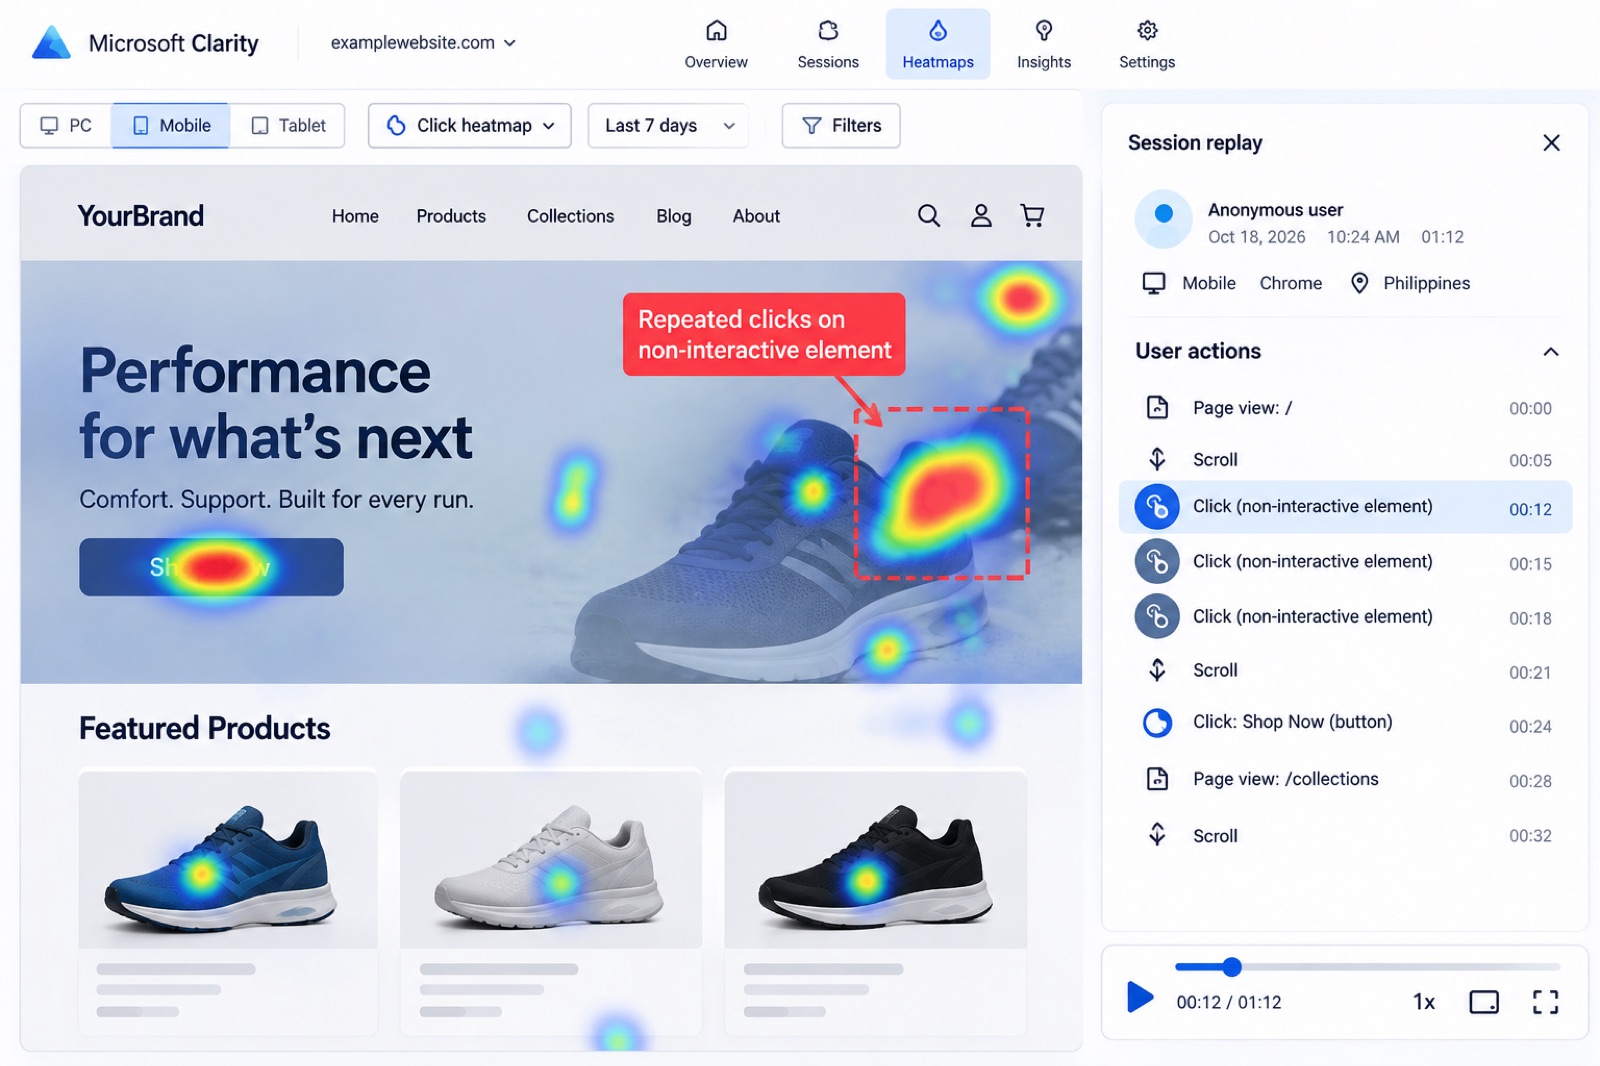Select the Page view: / action row
The height and width of the screenshot is (1066, 1600).
tap(1346, 408)
